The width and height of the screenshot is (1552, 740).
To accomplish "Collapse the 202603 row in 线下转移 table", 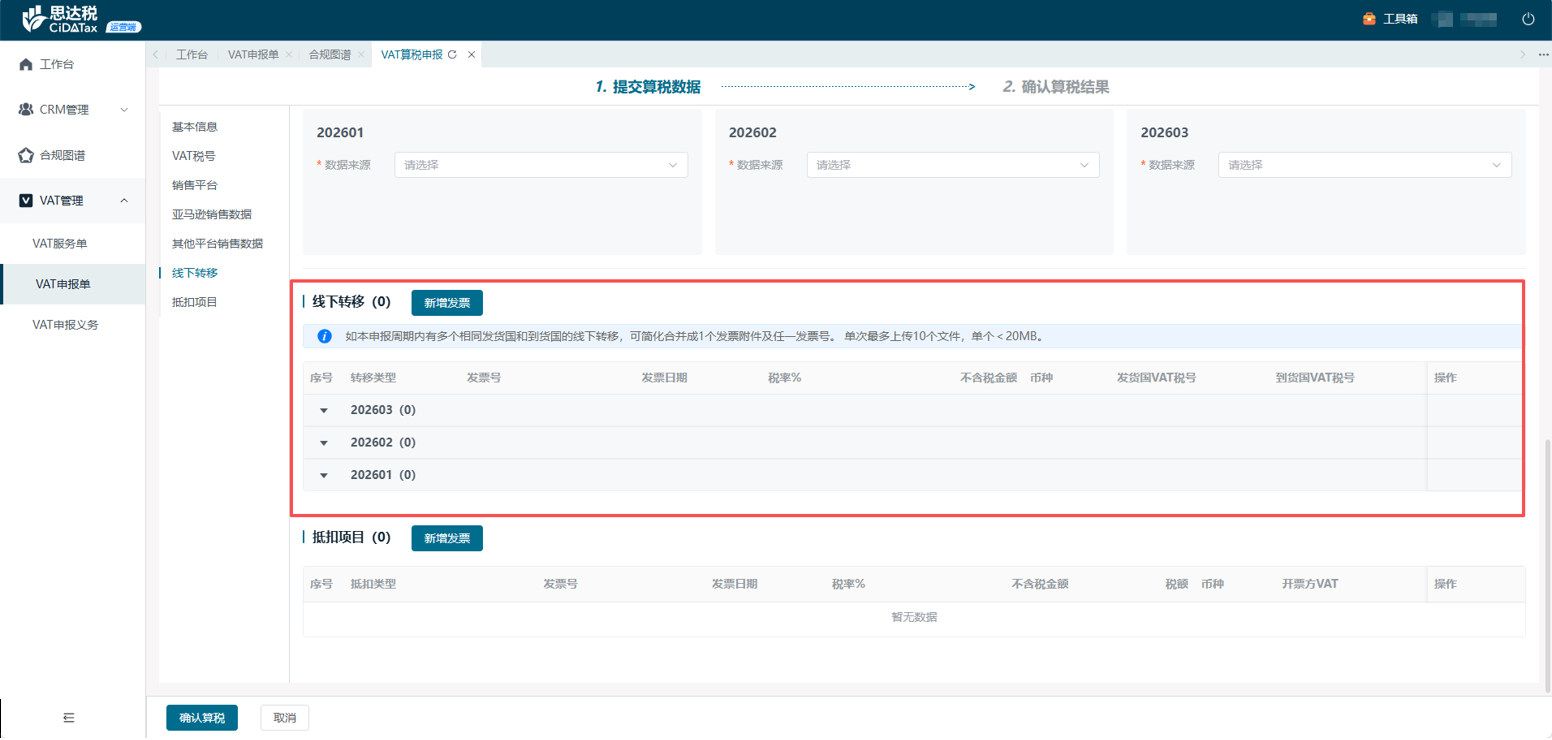I will [324, 411].
